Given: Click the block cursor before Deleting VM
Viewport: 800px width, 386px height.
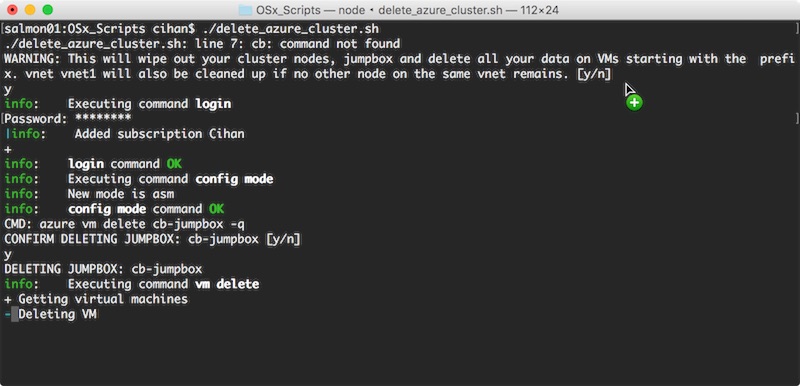Looking at the screenshot, I should point(14,314).
